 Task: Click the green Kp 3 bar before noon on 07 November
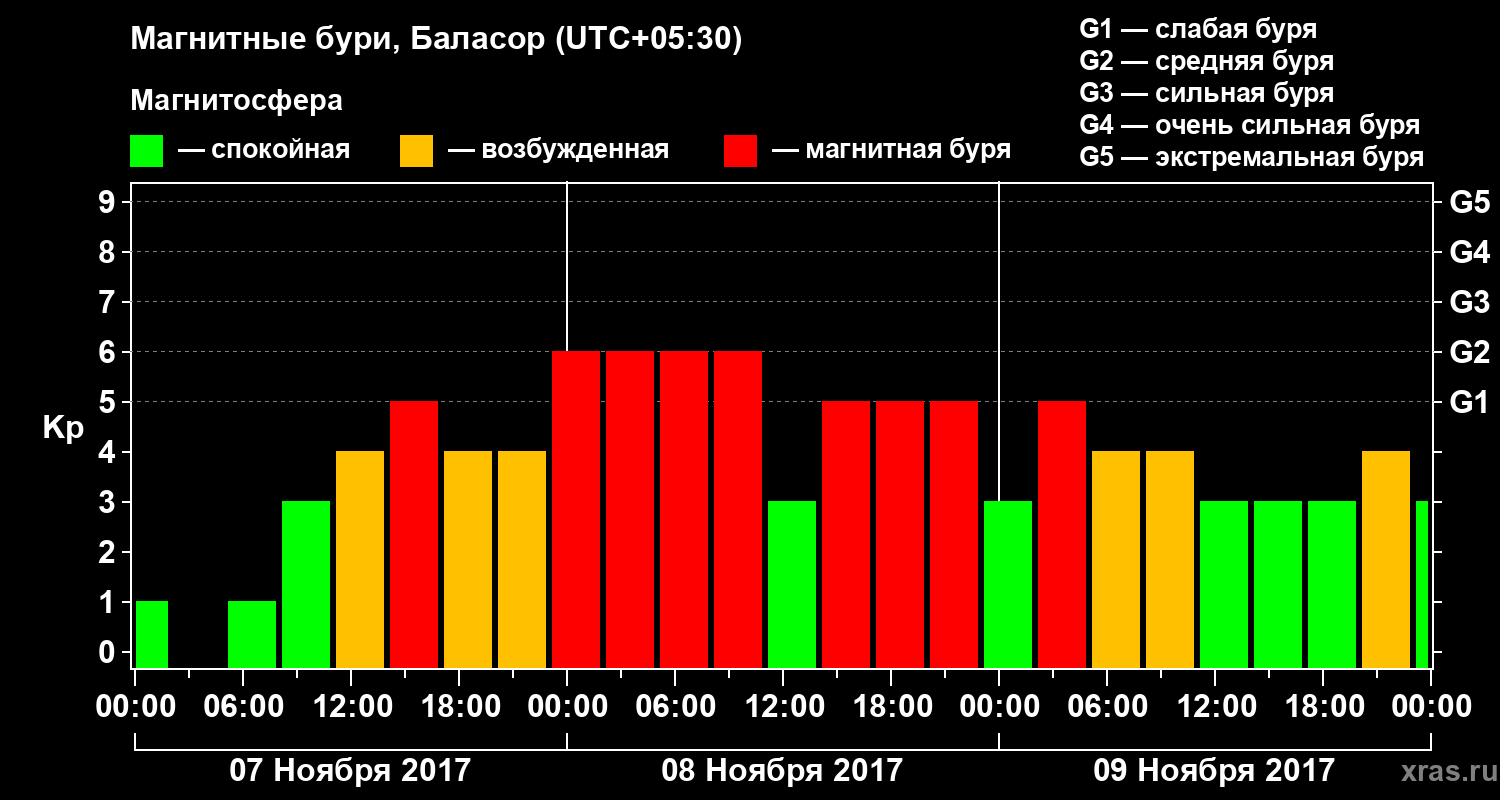tap(306, 584)
